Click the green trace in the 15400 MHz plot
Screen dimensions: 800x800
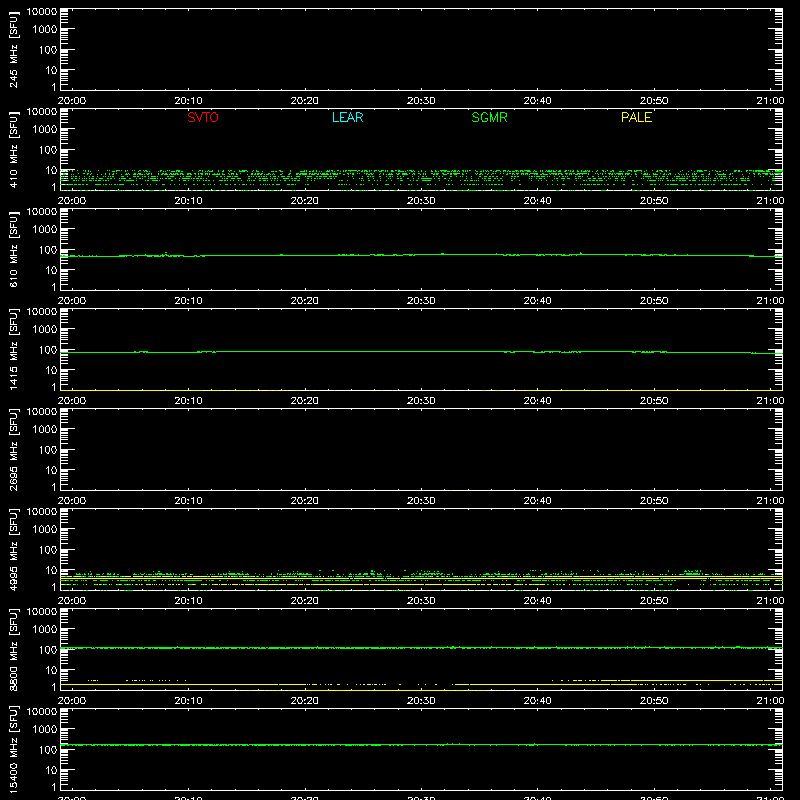(421, 745)
